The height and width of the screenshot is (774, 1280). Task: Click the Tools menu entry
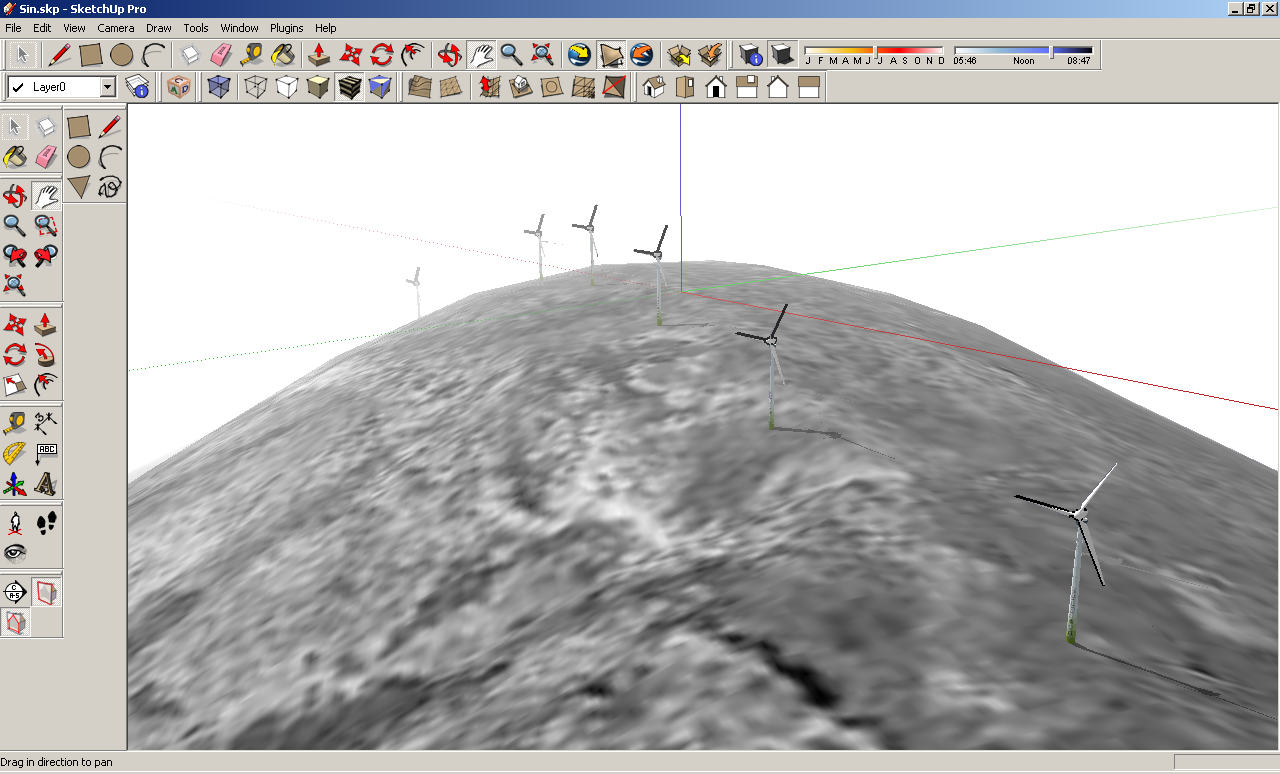[195, 28]
